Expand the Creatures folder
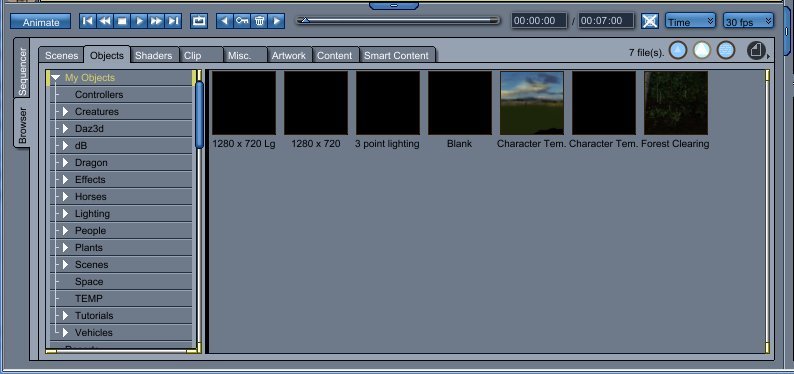The width and height of the screenshot is (794, 374). coord(65,111)
